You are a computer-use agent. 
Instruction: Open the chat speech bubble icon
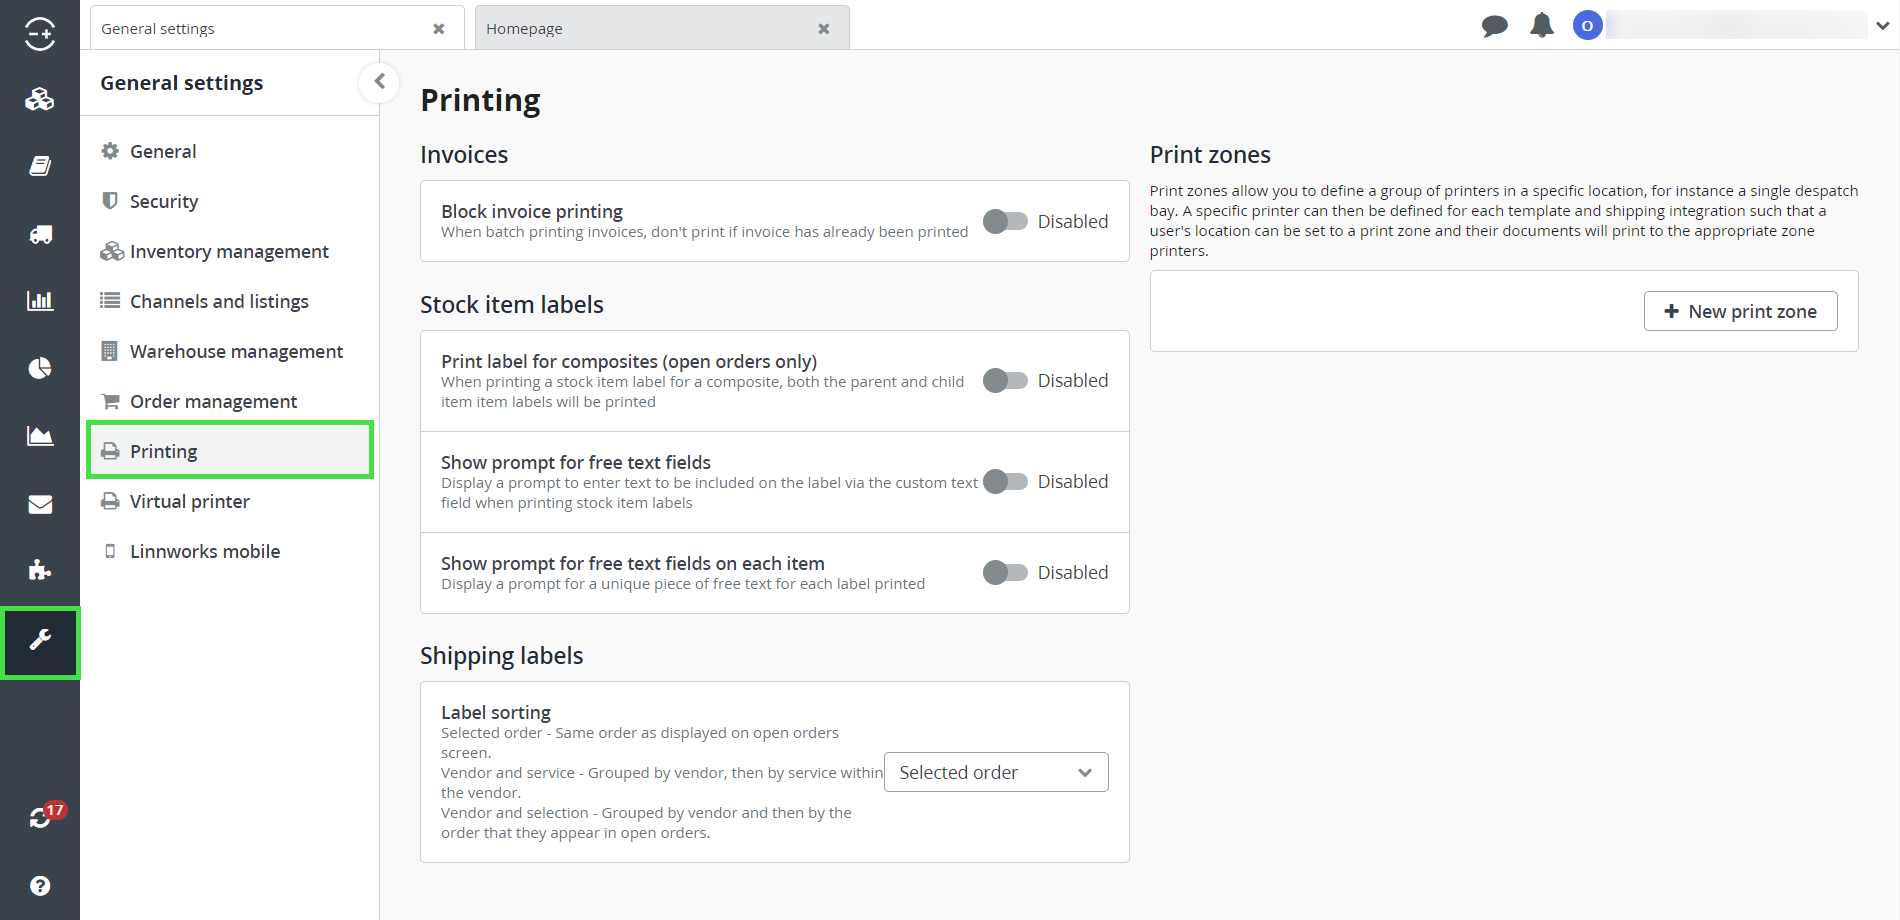(1494, 26)
